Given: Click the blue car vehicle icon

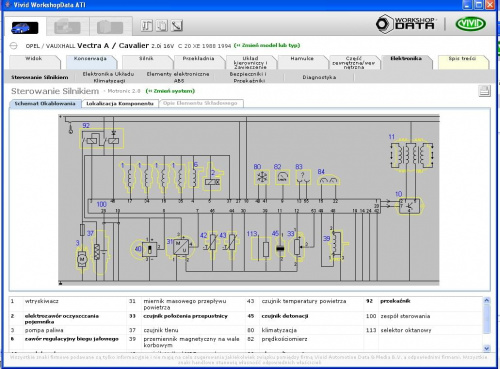Looking at the screenshot, I should [x=25, y=28].
